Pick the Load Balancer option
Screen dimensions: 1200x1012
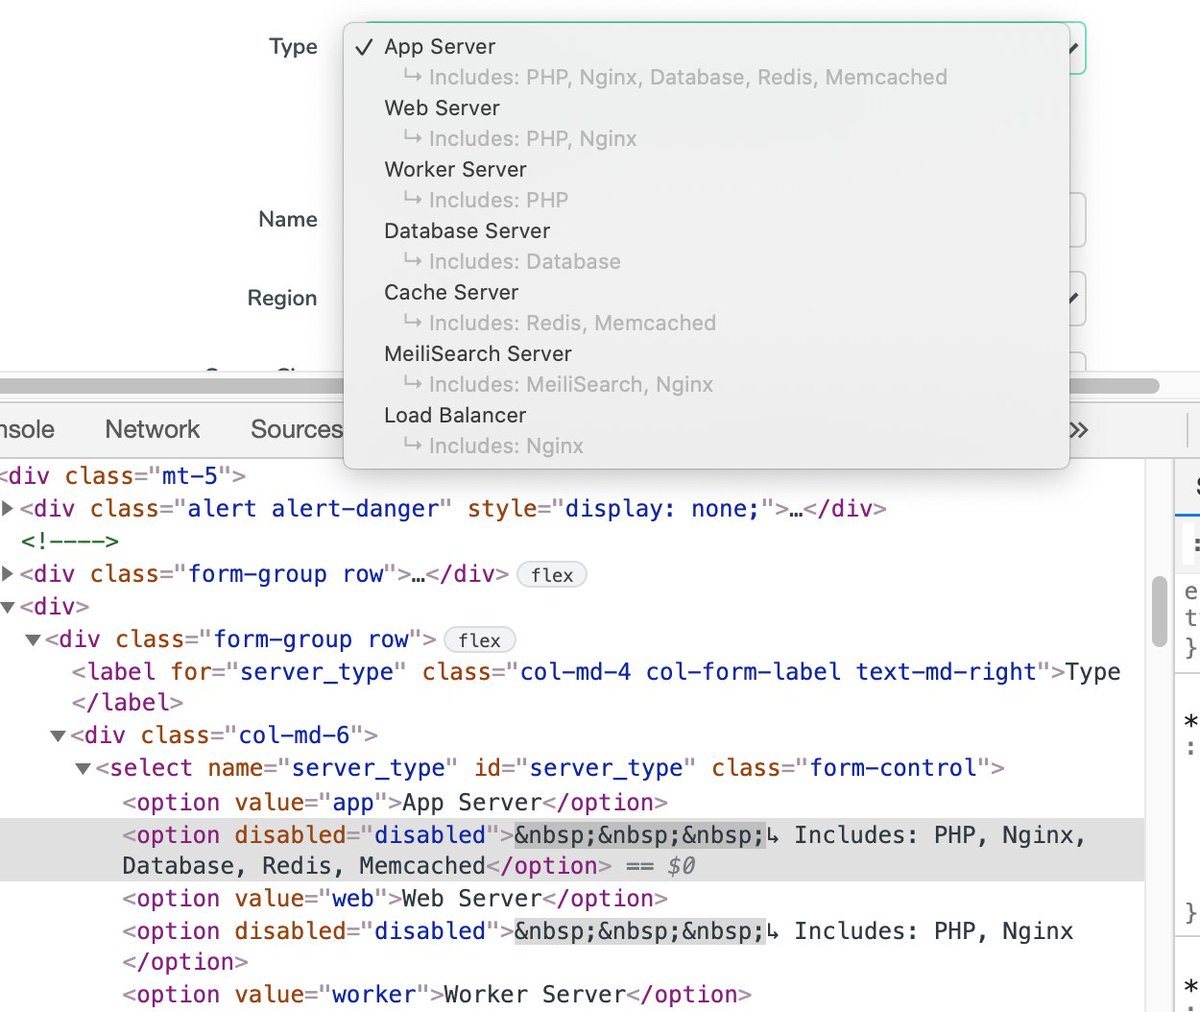(455, 416)
